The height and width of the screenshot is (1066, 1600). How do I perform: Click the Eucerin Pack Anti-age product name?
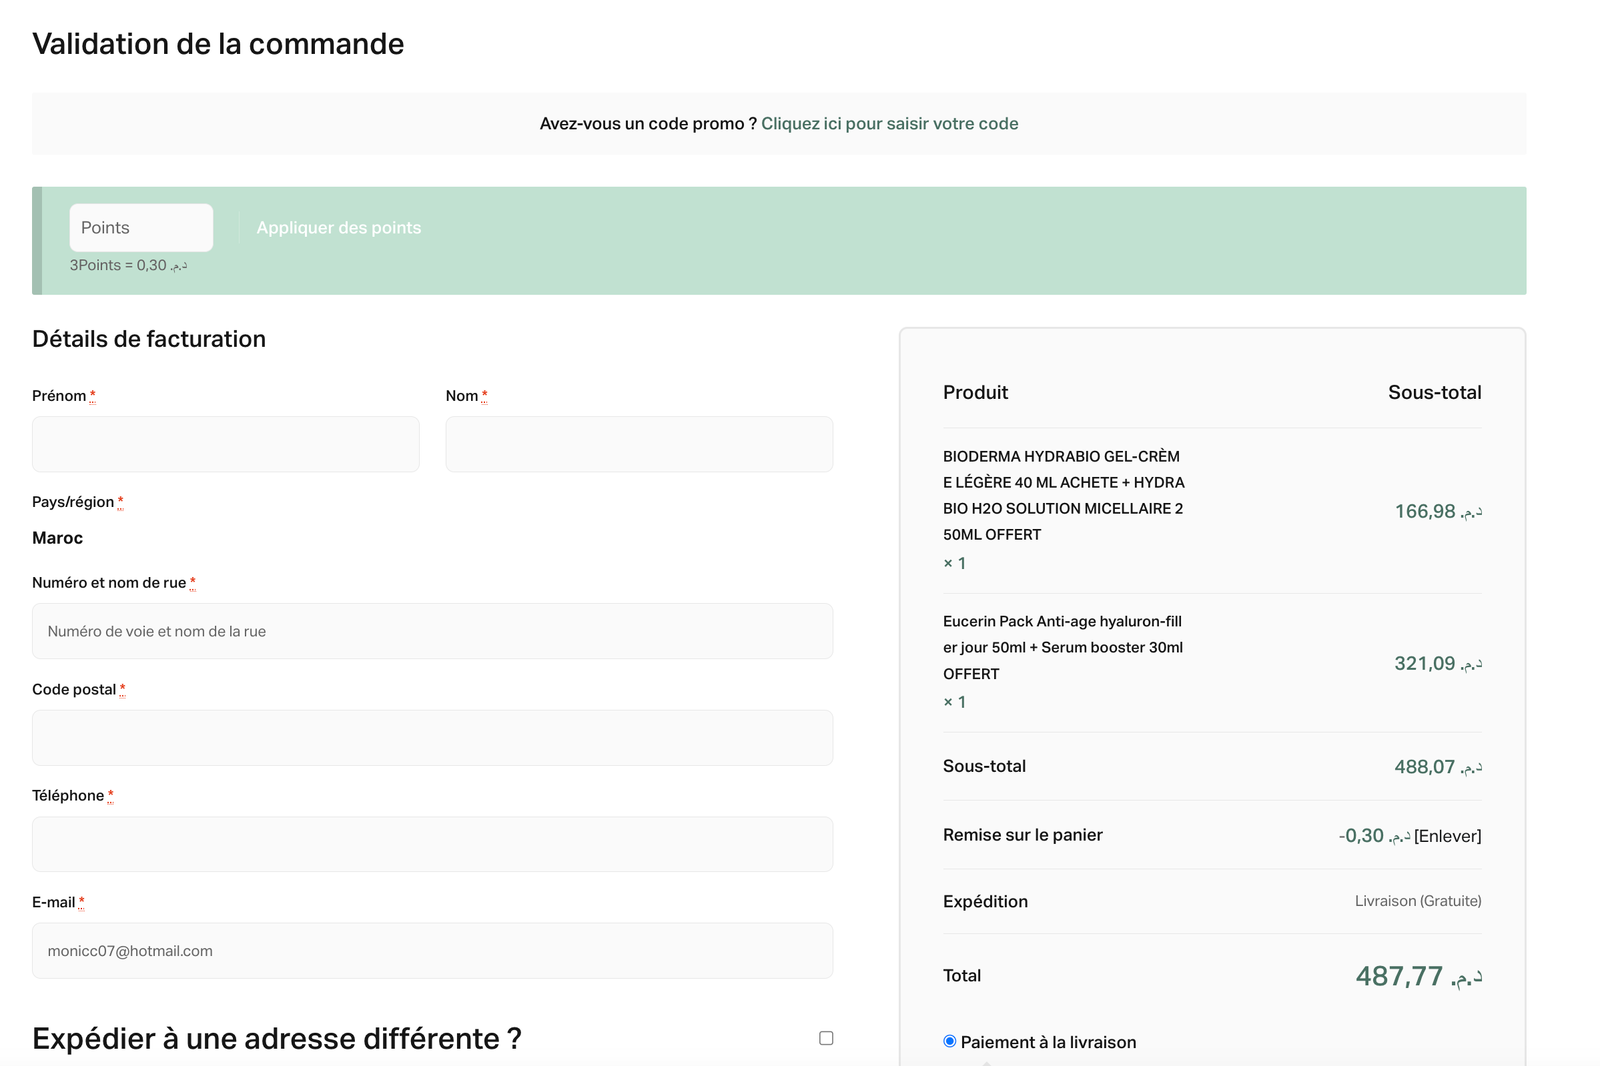coord(1062,647)
